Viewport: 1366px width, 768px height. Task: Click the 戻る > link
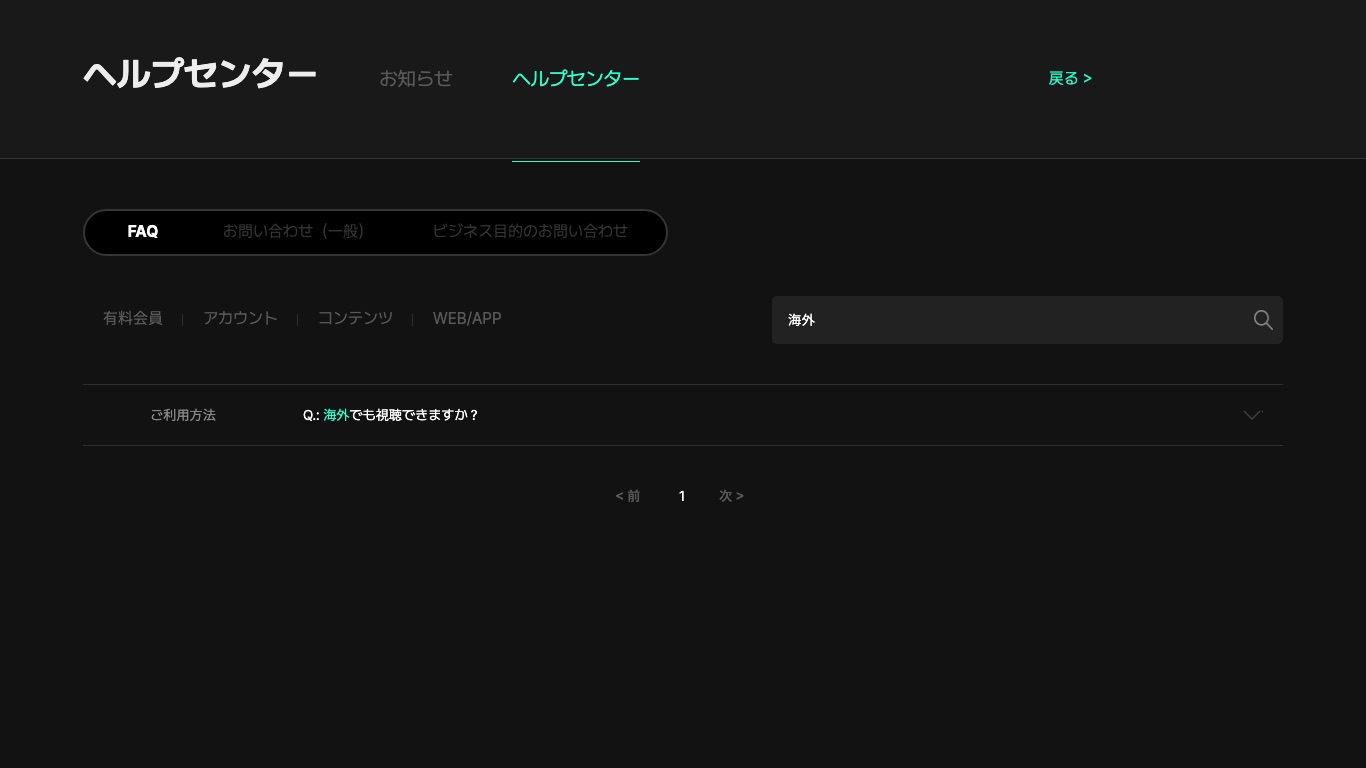point(1070,78)
